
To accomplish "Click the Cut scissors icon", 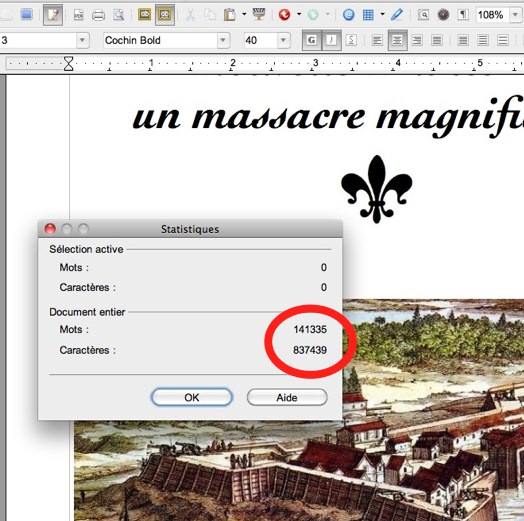I will 190,15.
